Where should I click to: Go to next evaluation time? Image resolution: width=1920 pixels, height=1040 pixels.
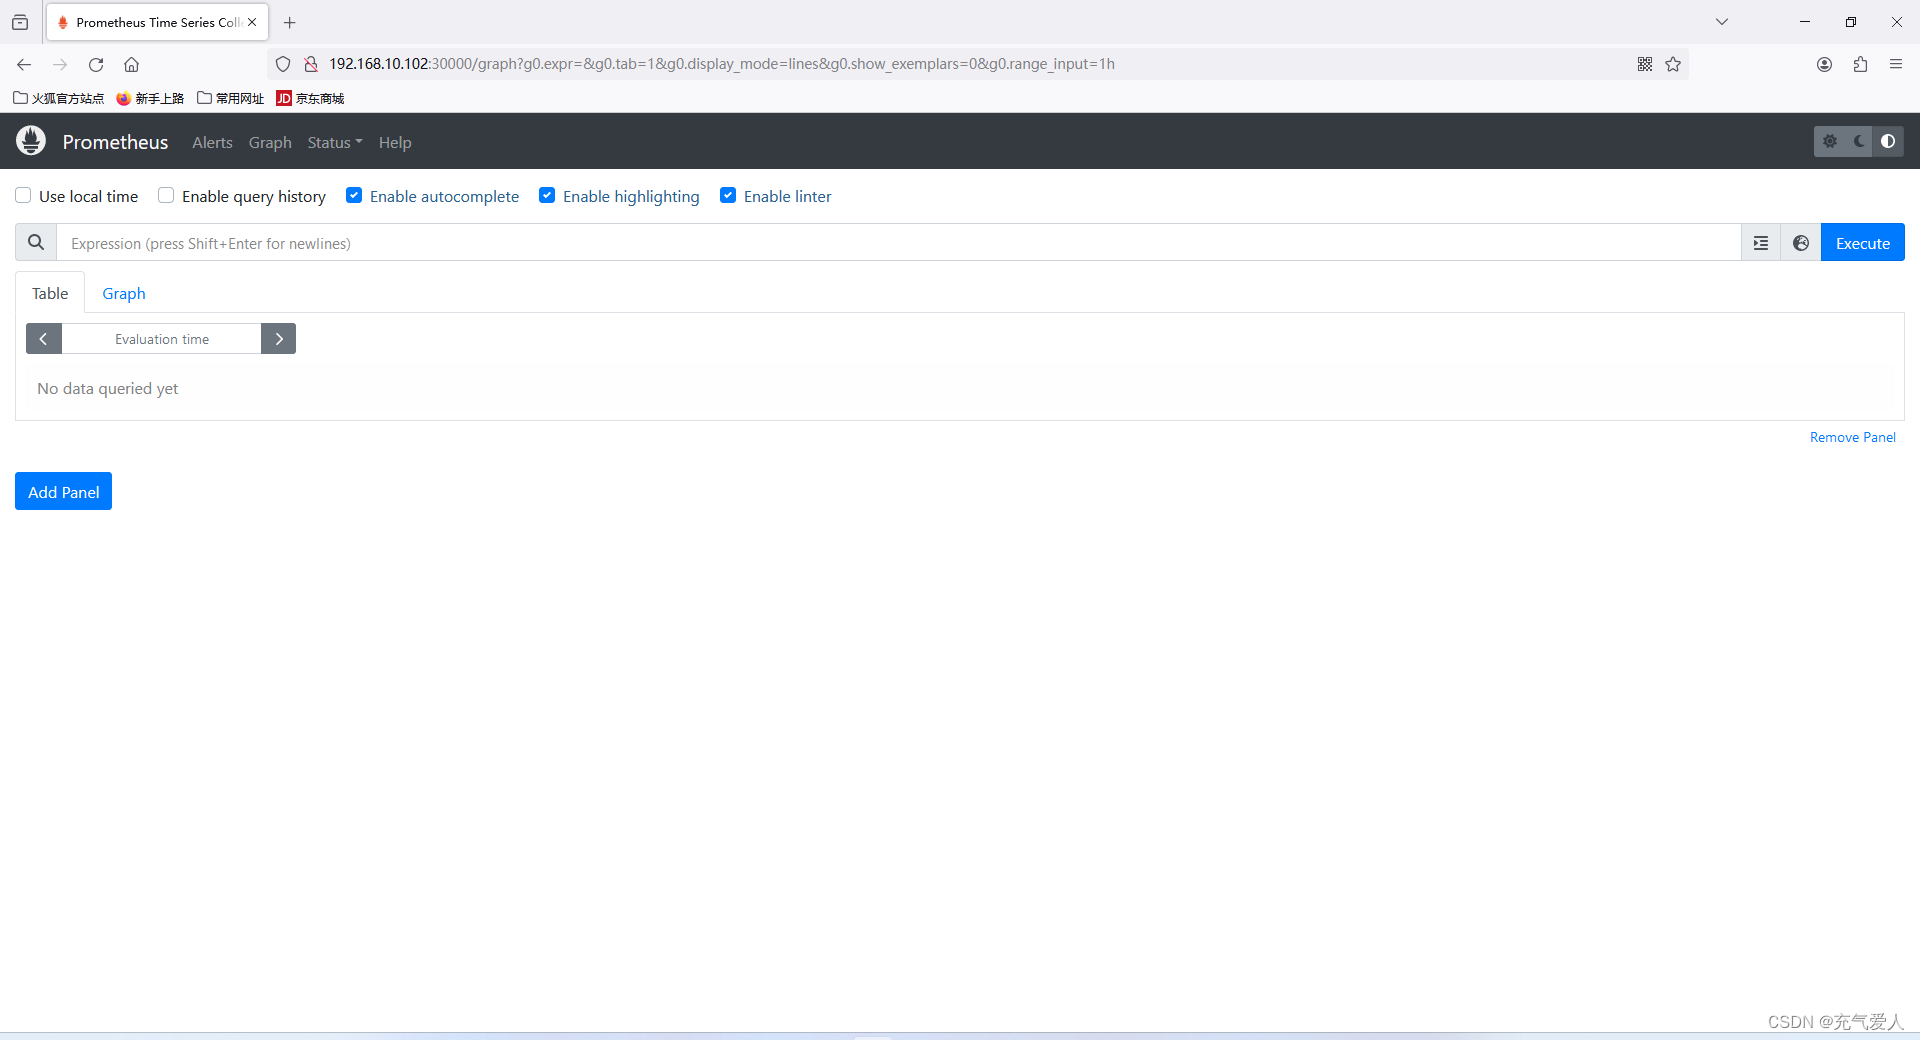[x=278, y=339]
